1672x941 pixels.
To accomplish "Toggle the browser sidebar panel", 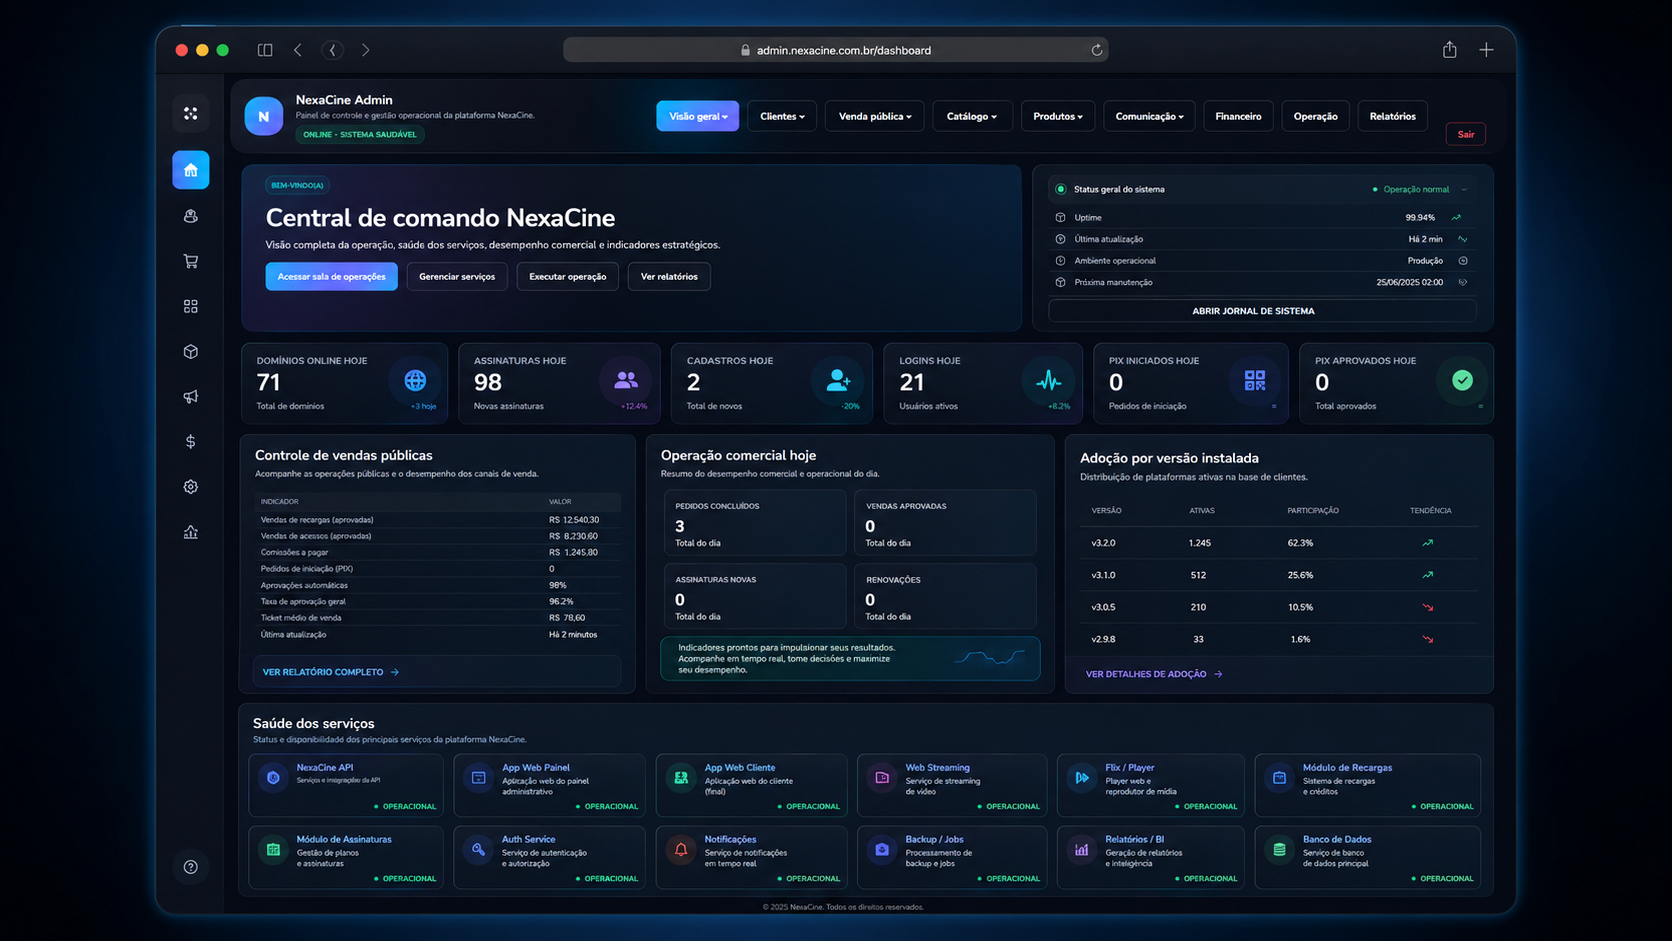I will point(265,50).
